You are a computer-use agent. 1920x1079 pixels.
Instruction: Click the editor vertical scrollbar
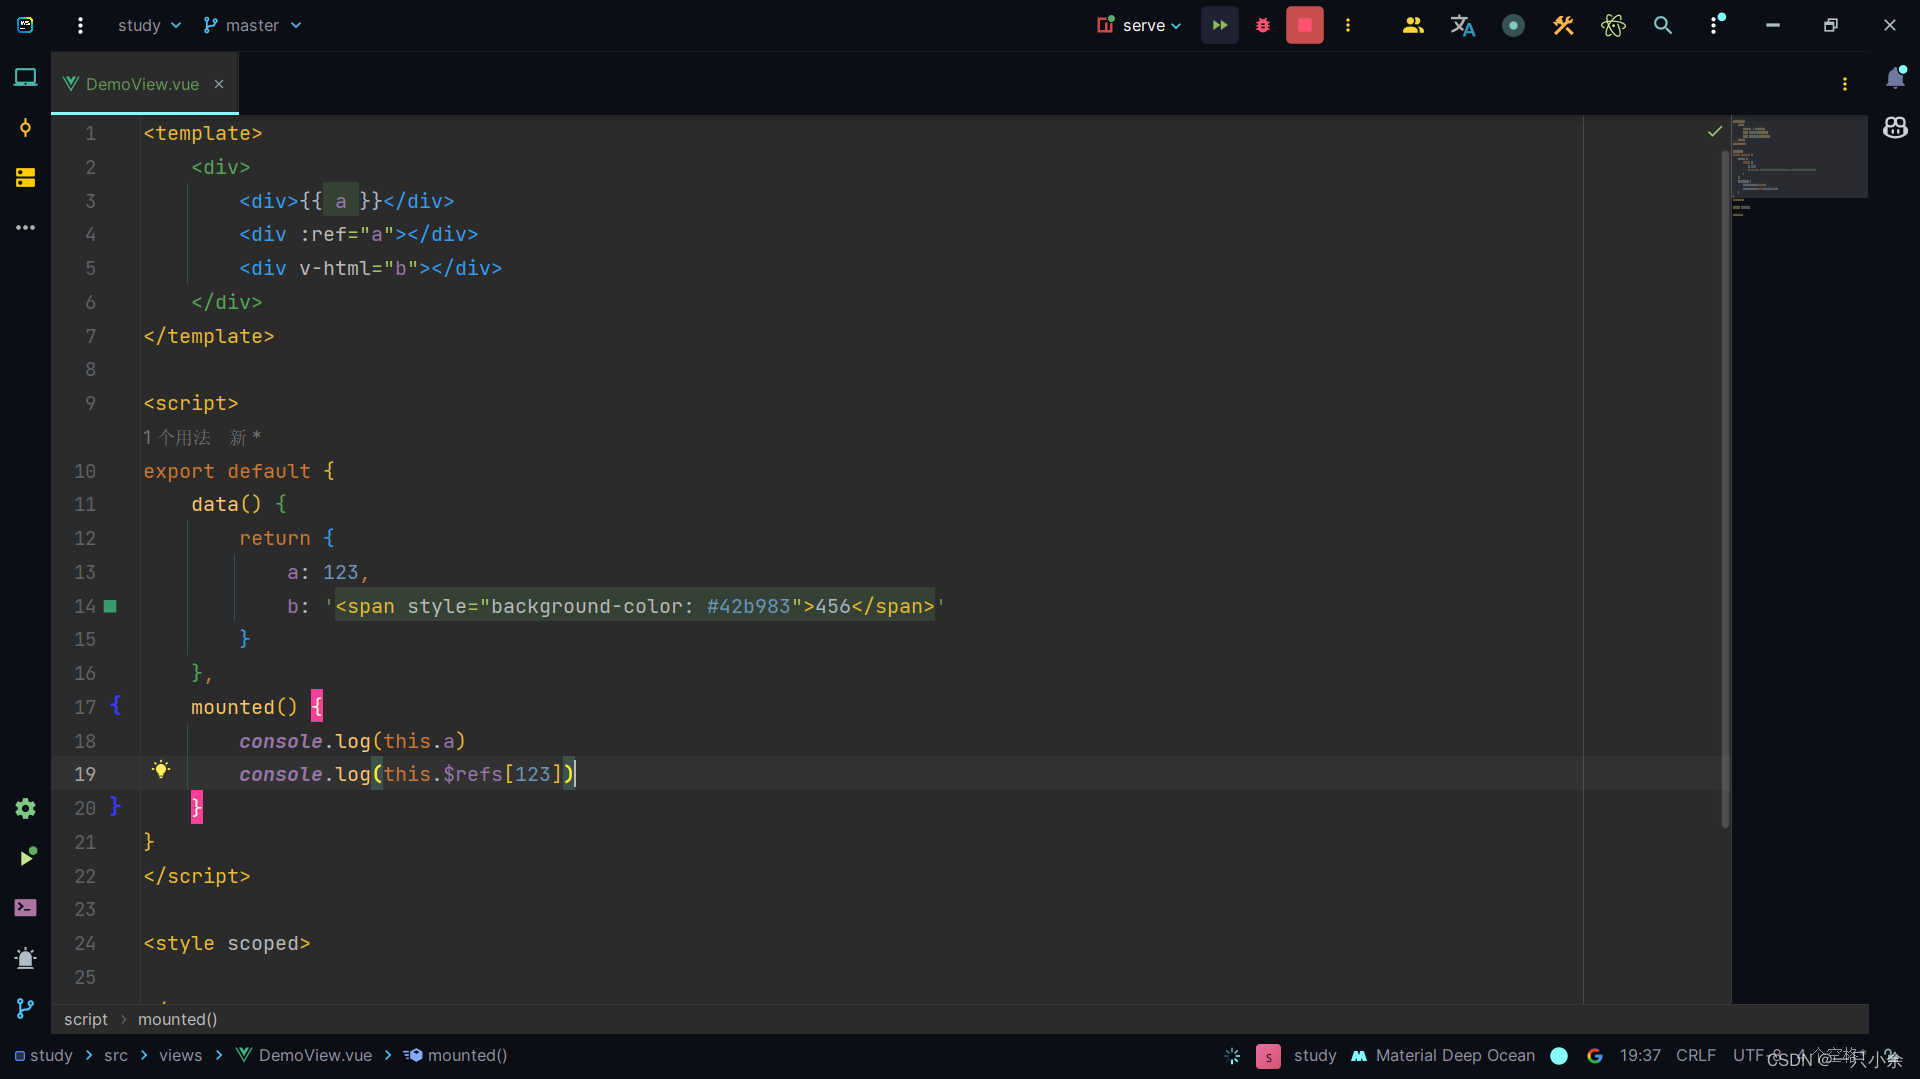1725,490
